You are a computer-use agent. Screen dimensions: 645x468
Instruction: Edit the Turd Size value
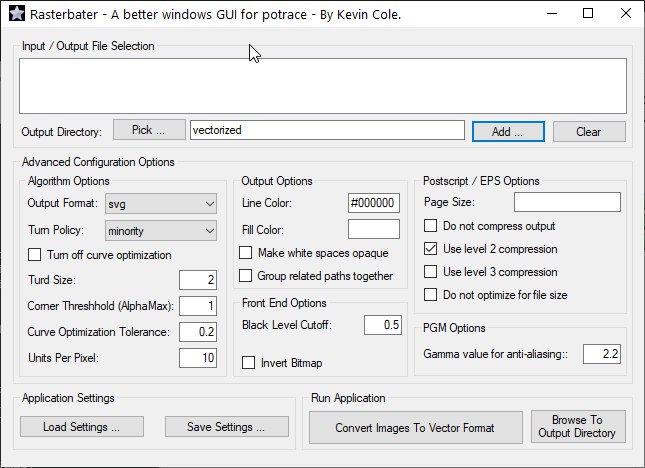tap(198, 280)
